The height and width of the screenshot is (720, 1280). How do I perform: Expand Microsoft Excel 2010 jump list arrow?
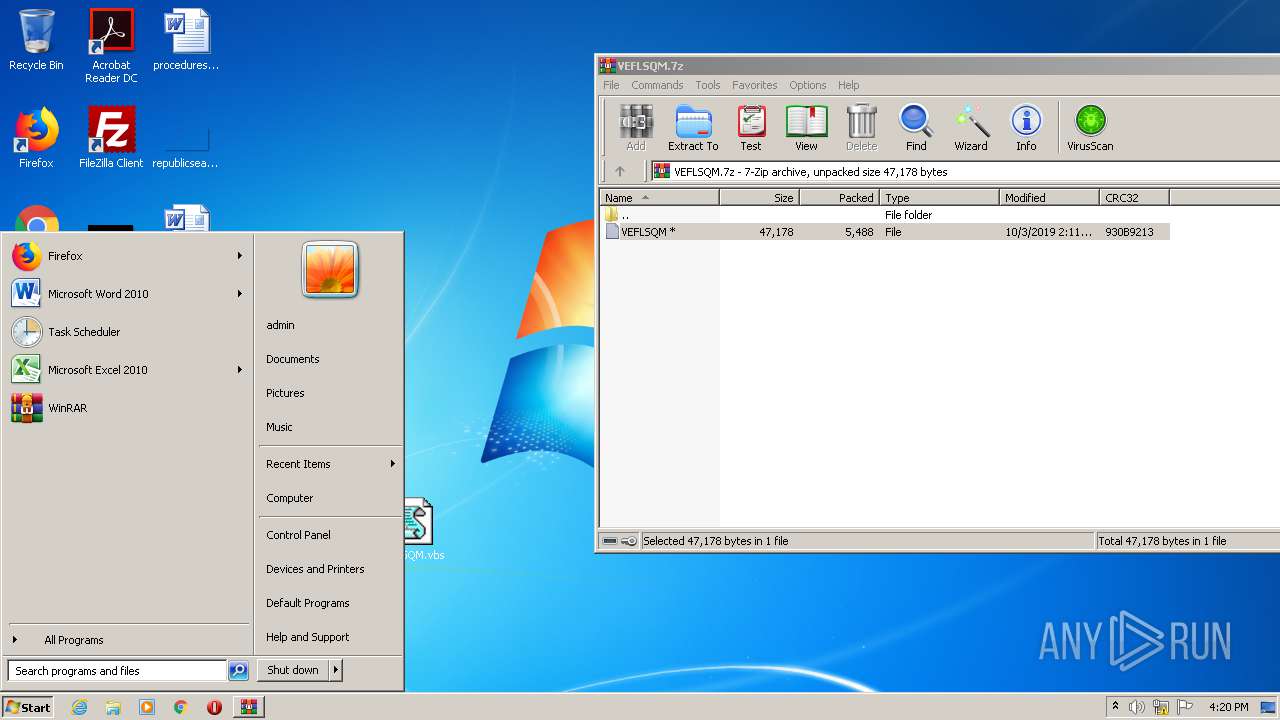click(x=240, y=370)
